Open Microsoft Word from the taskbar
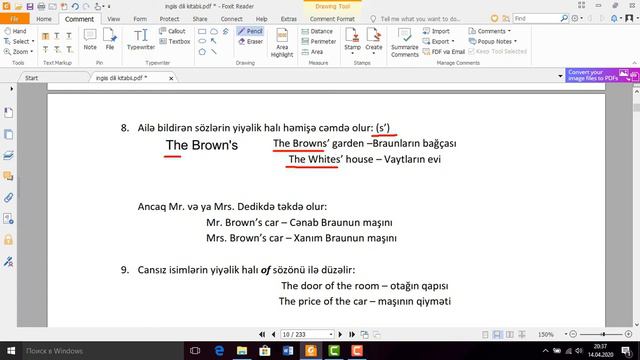Viewport: 640px width, 360px height. pos(288,351)
